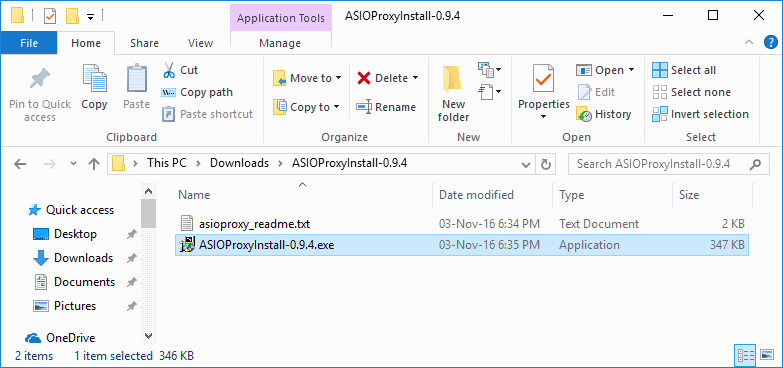Click the Delete red X icon

click(364, 78)
